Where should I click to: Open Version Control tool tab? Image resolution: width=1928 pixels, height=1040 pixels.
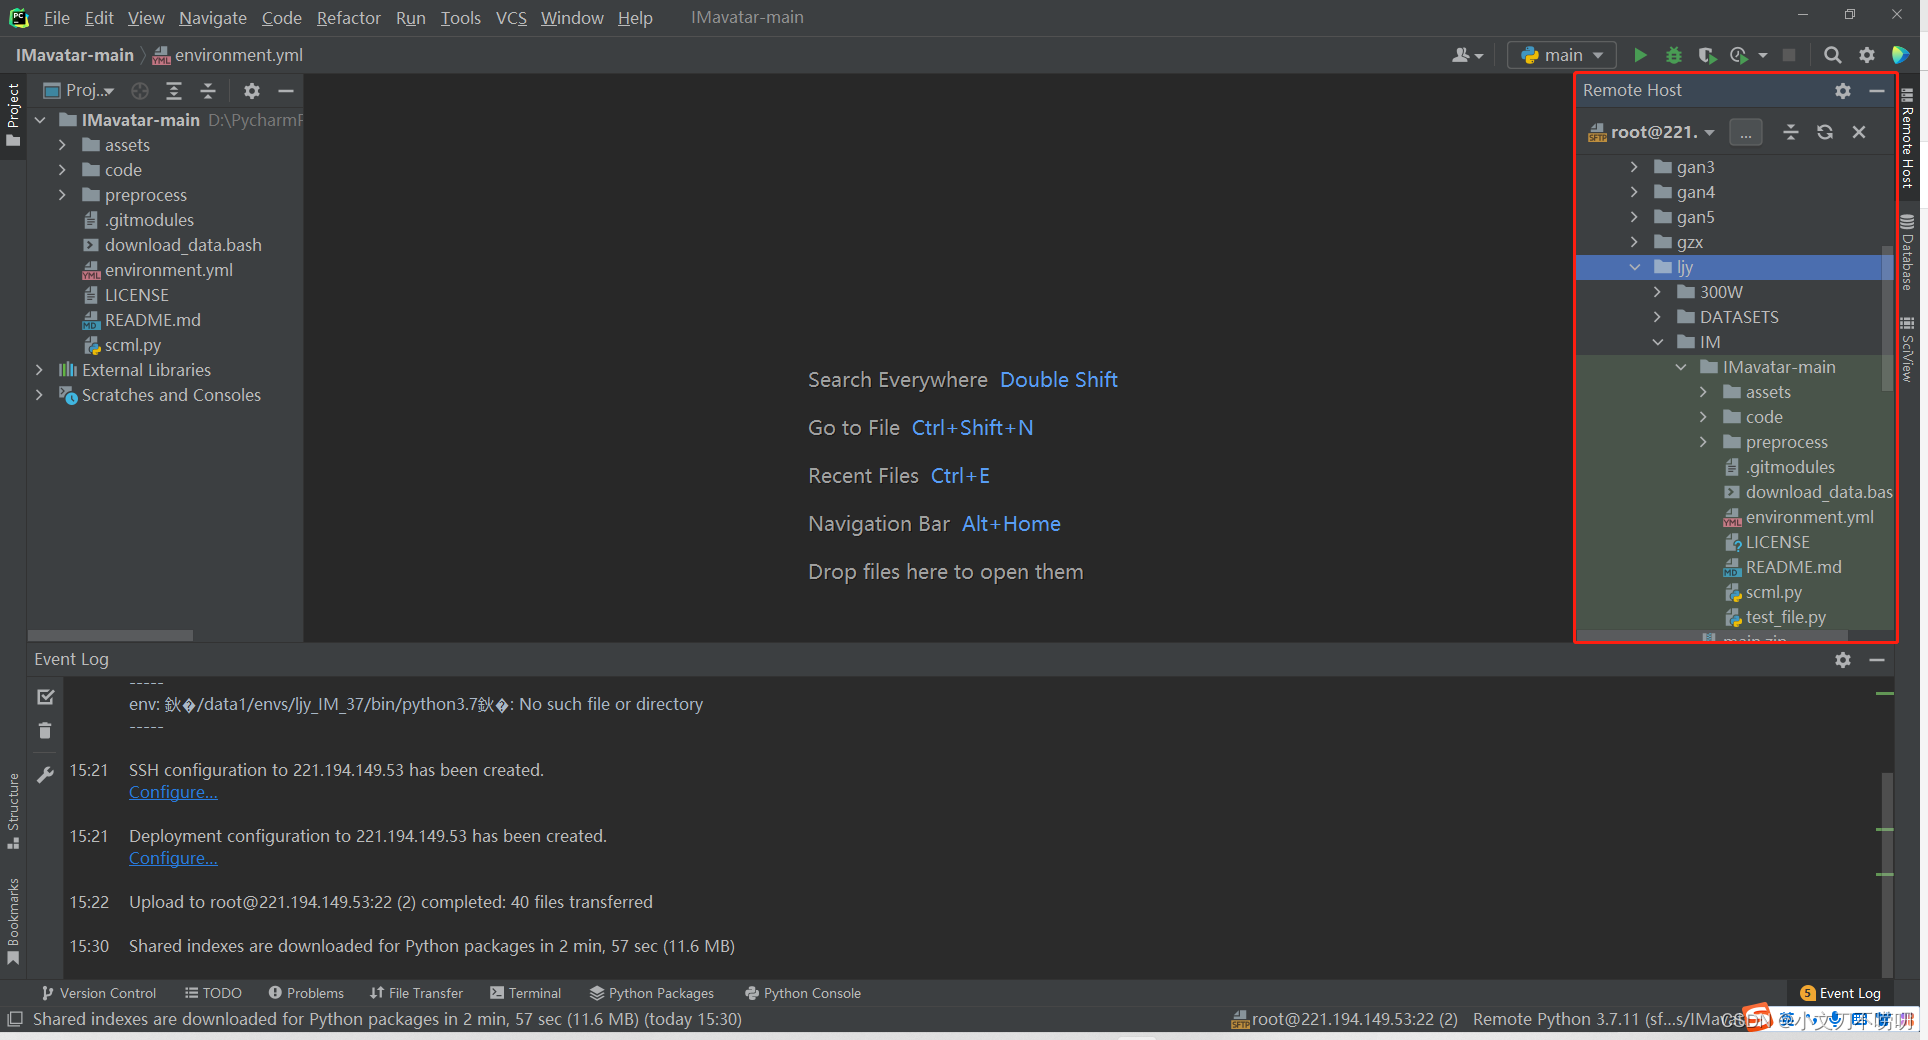point(99,993)
